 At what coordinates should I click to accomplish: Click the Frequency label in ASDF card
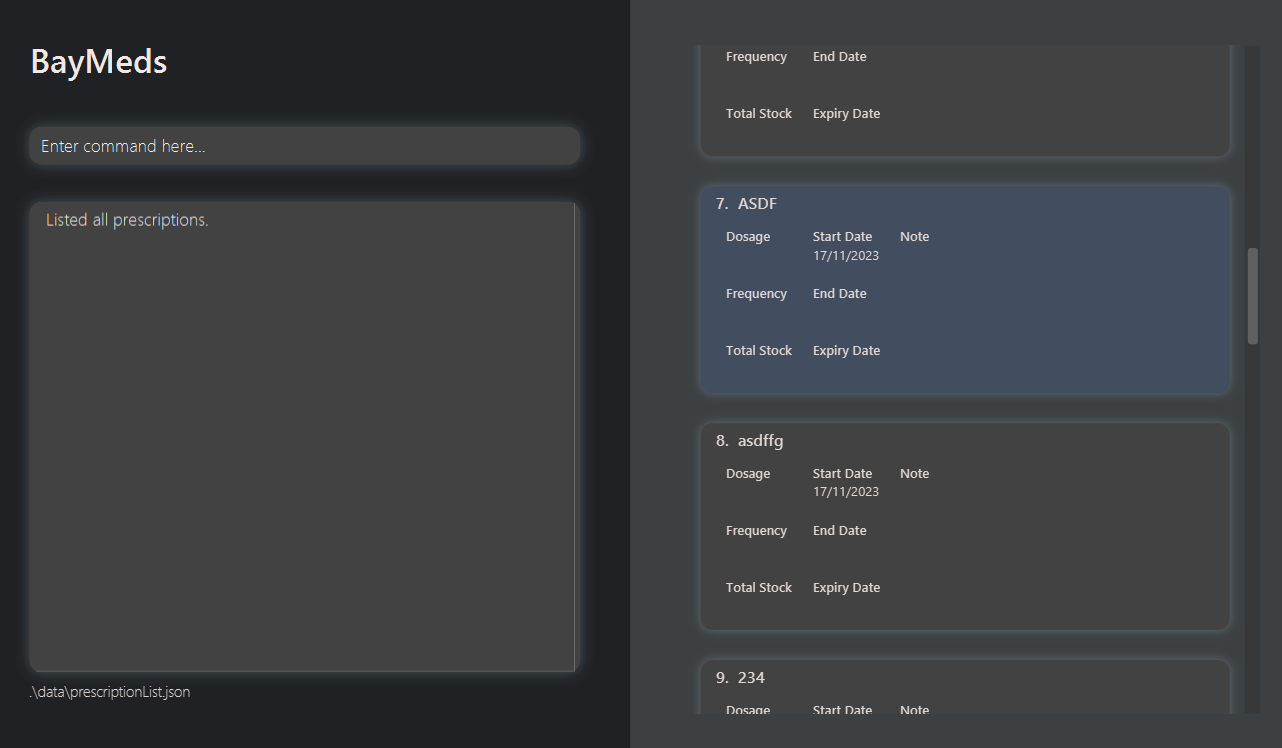[756, 294]
